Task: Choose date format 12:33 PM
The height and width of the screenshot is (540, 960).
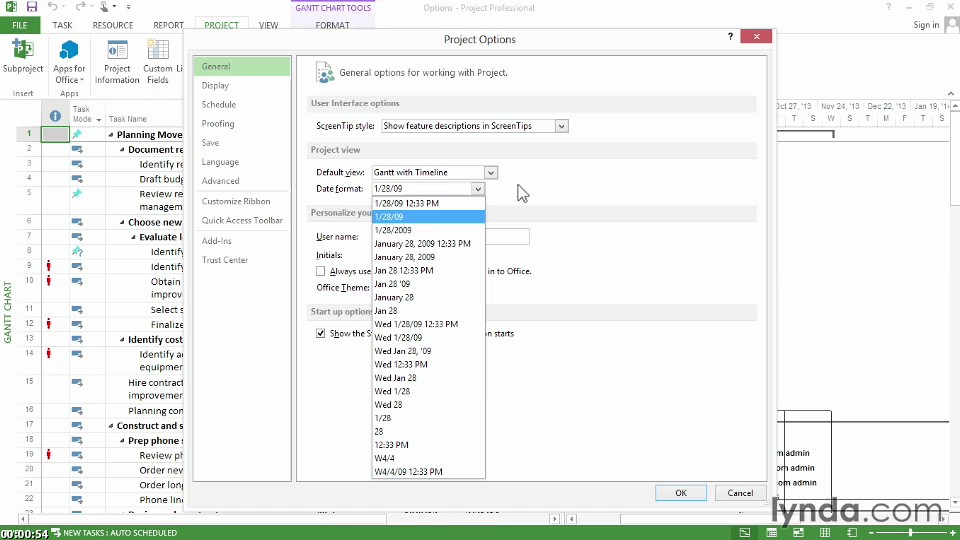Action: [x=429, y=445]
